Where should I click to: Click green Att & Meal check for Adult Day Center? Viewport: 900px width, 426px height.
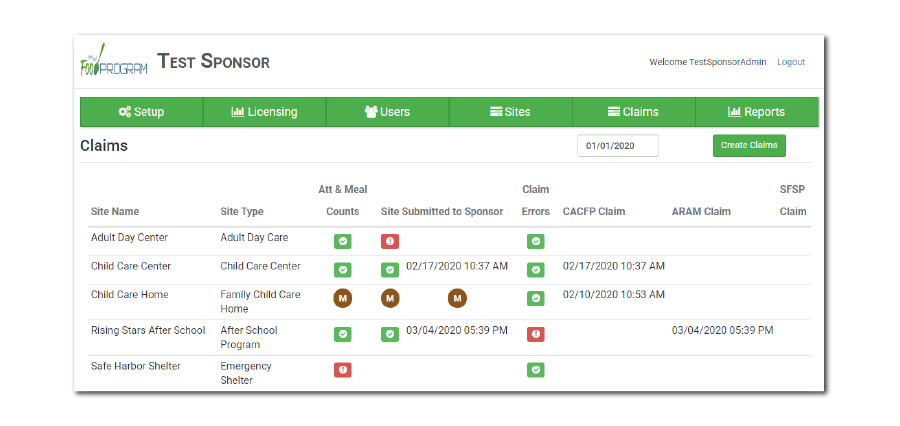click(342, 241)
